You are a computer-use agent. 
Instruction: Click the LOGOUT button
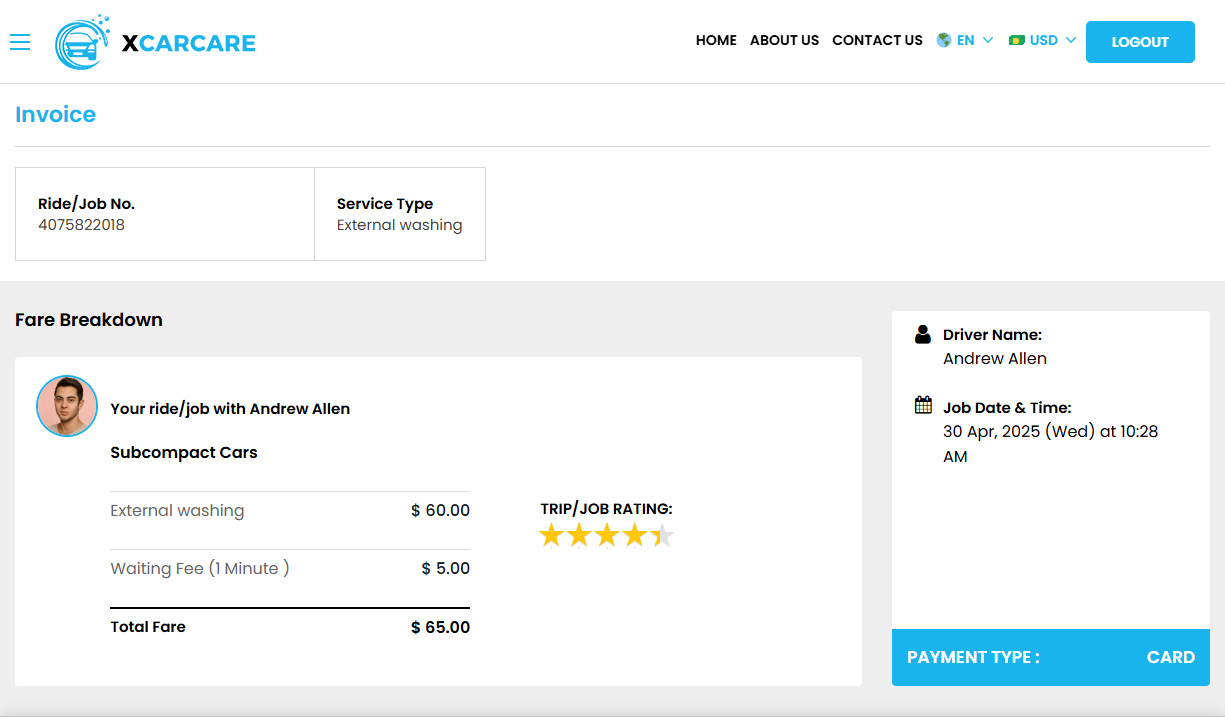(1140, 42)
